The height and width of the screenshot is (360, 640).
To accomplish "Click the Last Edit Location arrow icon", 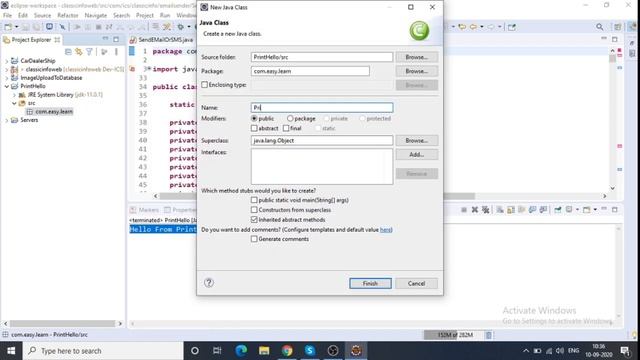I will pos(462,27).
